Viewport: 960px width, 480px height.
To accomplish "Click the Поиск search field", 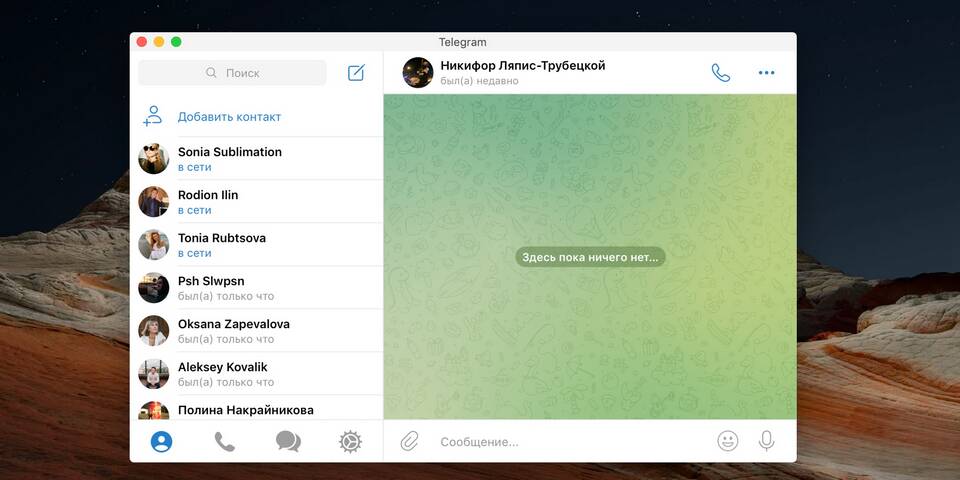I will coord(232,73).
